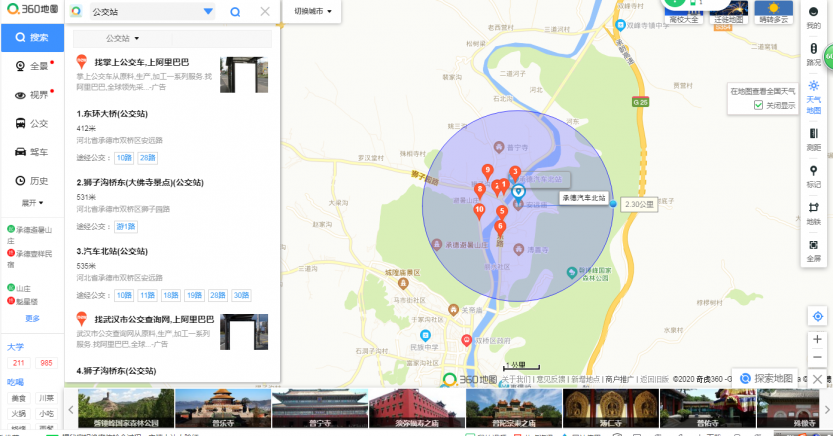Image resolution: width=833 pixels, height=436 pixels.
Task: Open the 公交 bus route planner
Action: (31, 123)
